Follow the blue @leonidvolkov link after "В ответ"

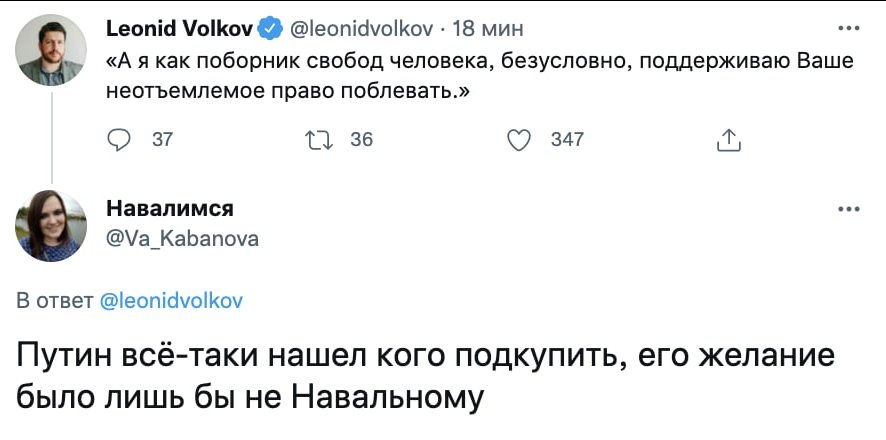(x=172, y=299)
